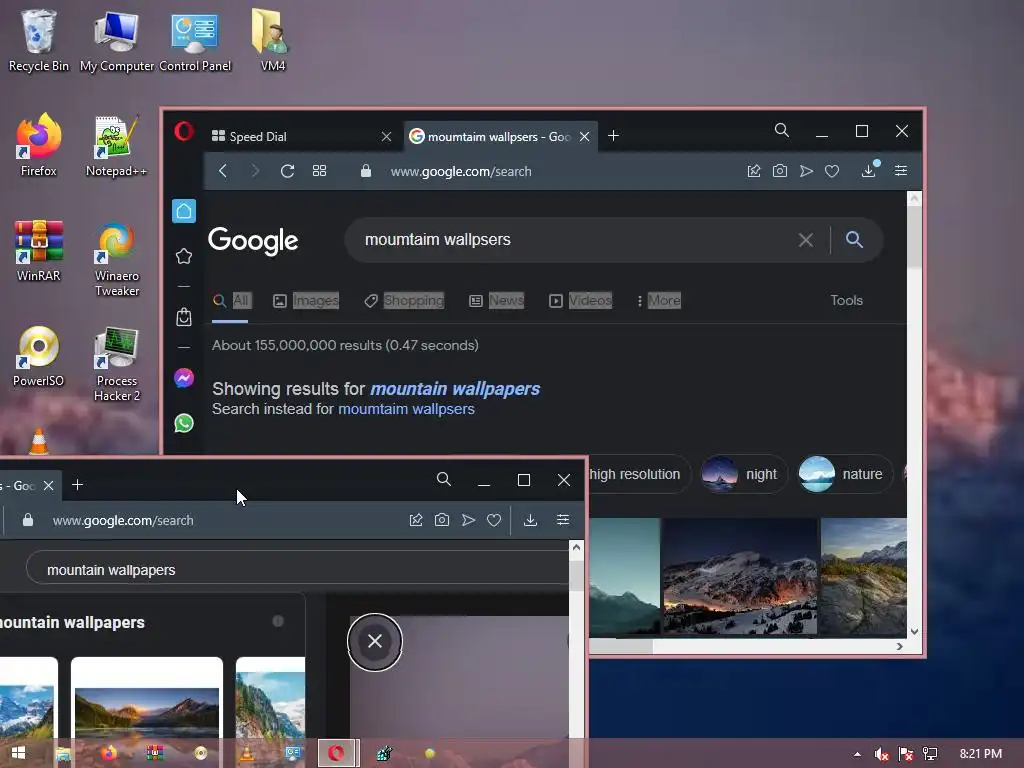Click the Windows Start button
The height and width of the screenshot is (768, 1024).
click(18, 753)
